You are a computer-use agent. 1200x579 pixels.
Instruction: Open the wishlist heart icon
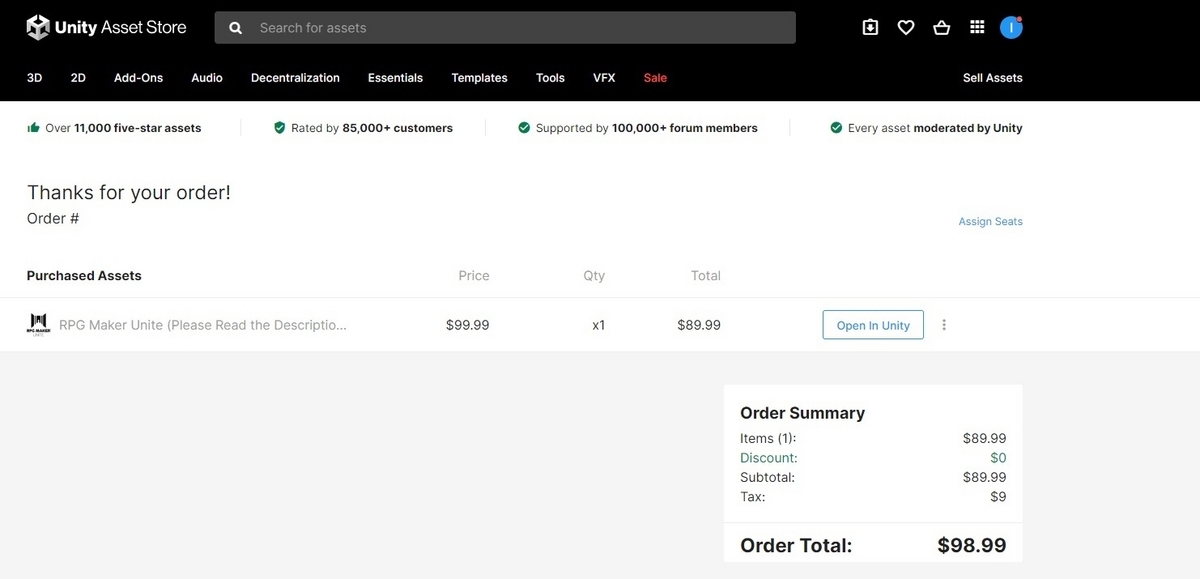(x=906, y=28)
